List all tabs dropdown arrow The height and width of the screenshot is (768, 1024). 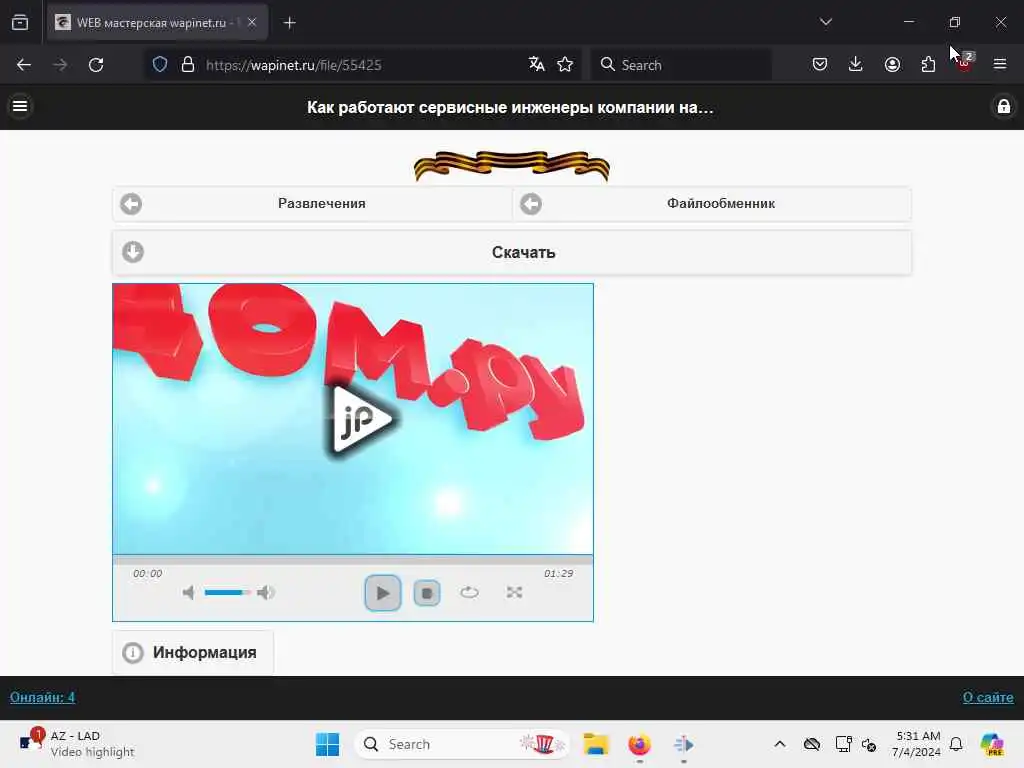[x=825, y=22]
